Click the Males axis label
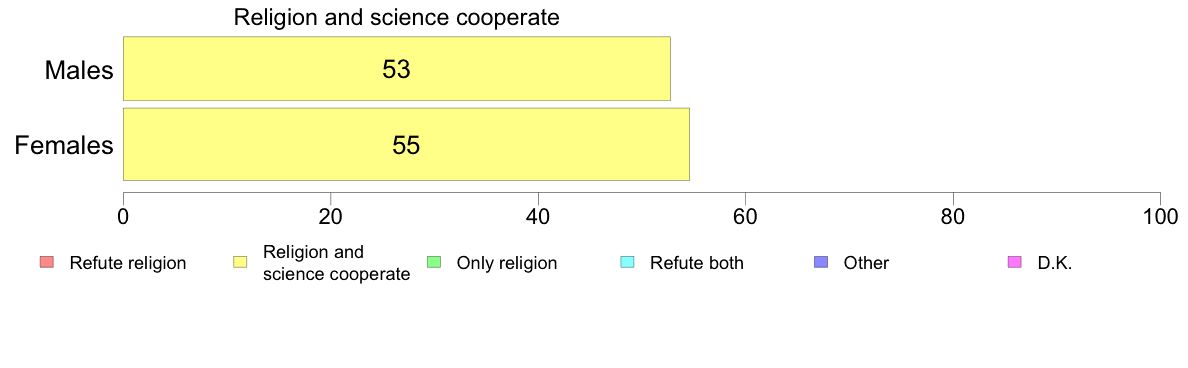This screenshot has width=1188, height=368. [79, 70]
